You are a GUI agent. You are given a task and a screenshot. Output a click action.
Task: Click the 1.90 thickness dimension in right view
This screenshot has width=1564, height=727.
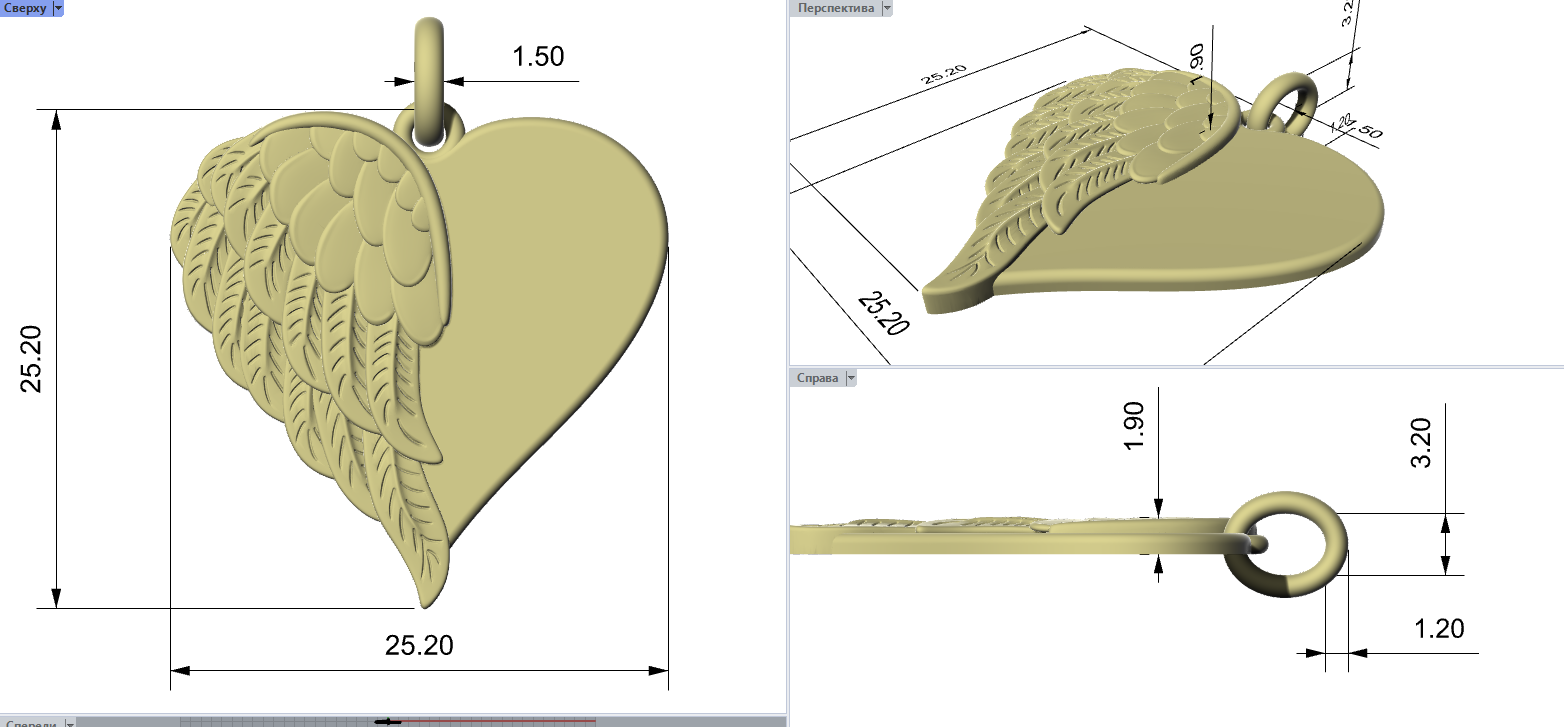(x=1134, y=429)
